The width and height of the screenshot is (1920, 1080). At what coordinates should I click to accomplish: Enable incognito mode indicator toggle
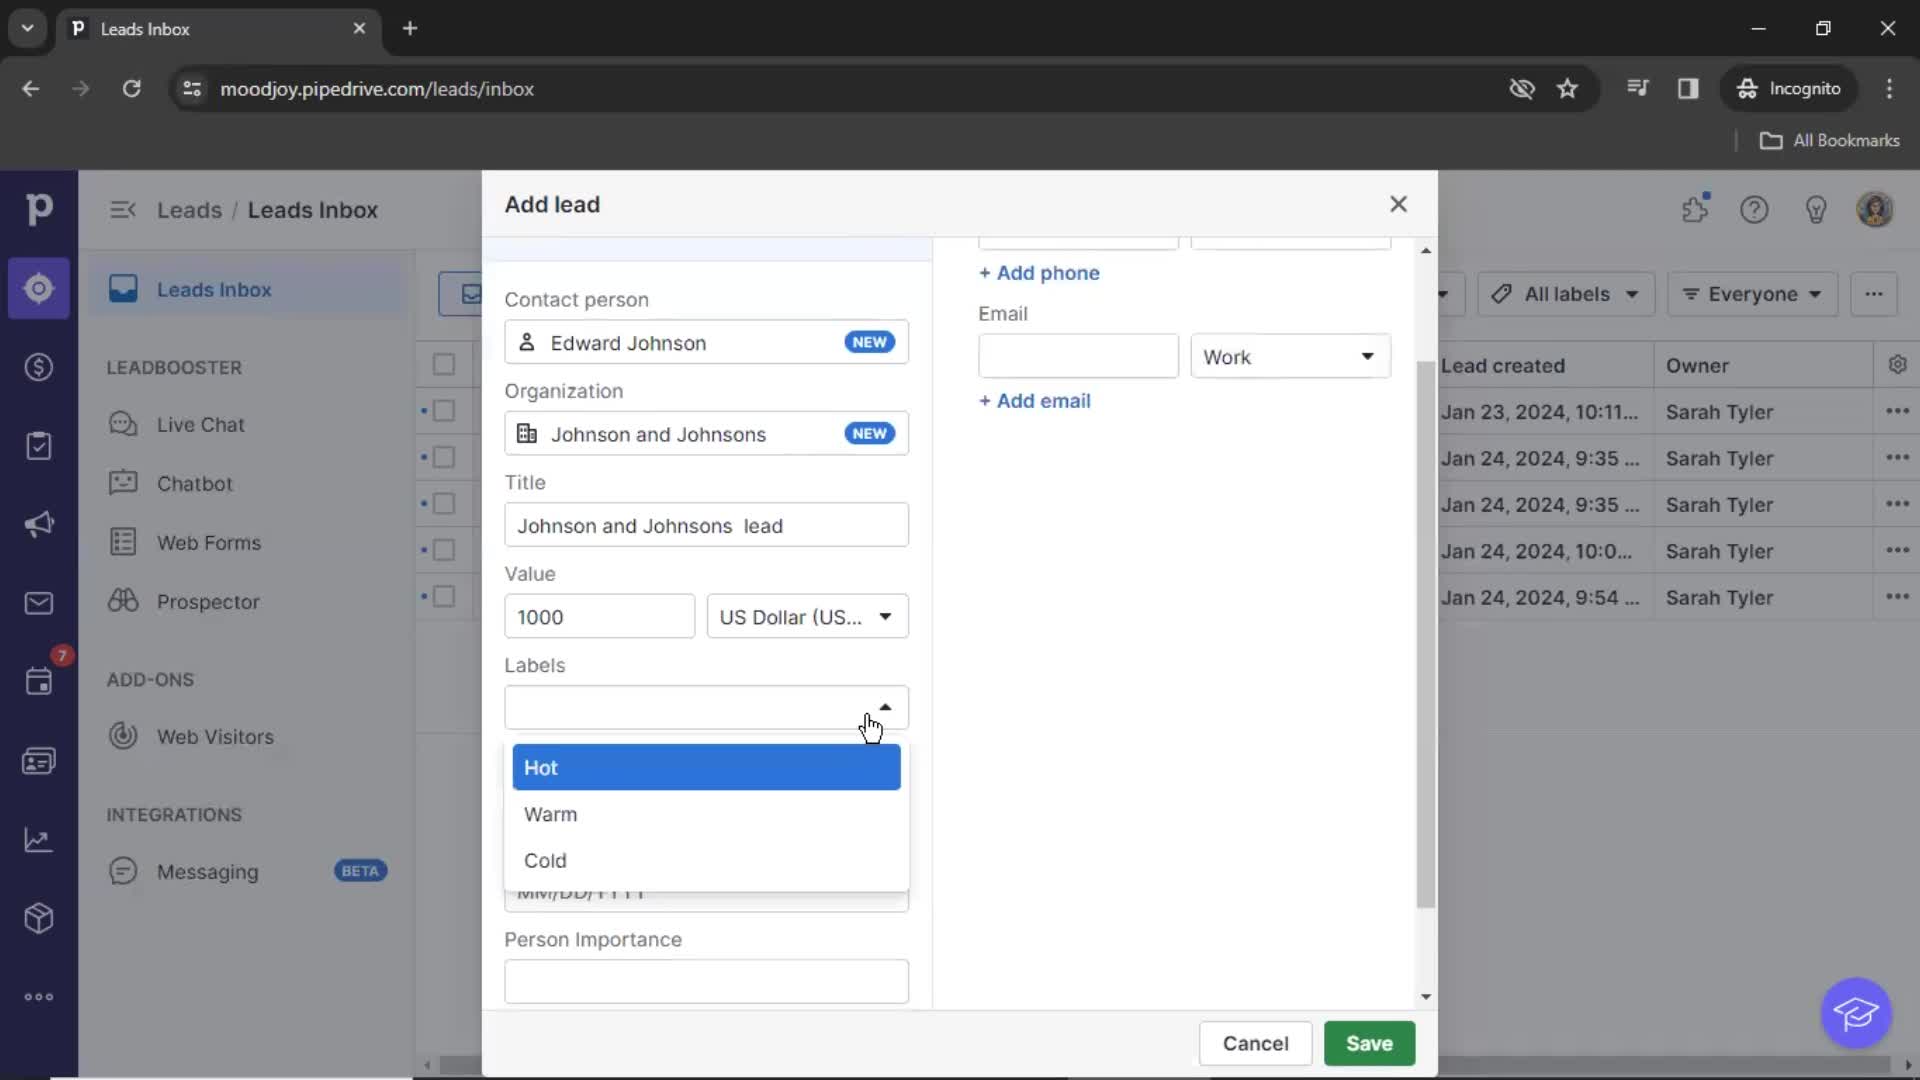1789,88
